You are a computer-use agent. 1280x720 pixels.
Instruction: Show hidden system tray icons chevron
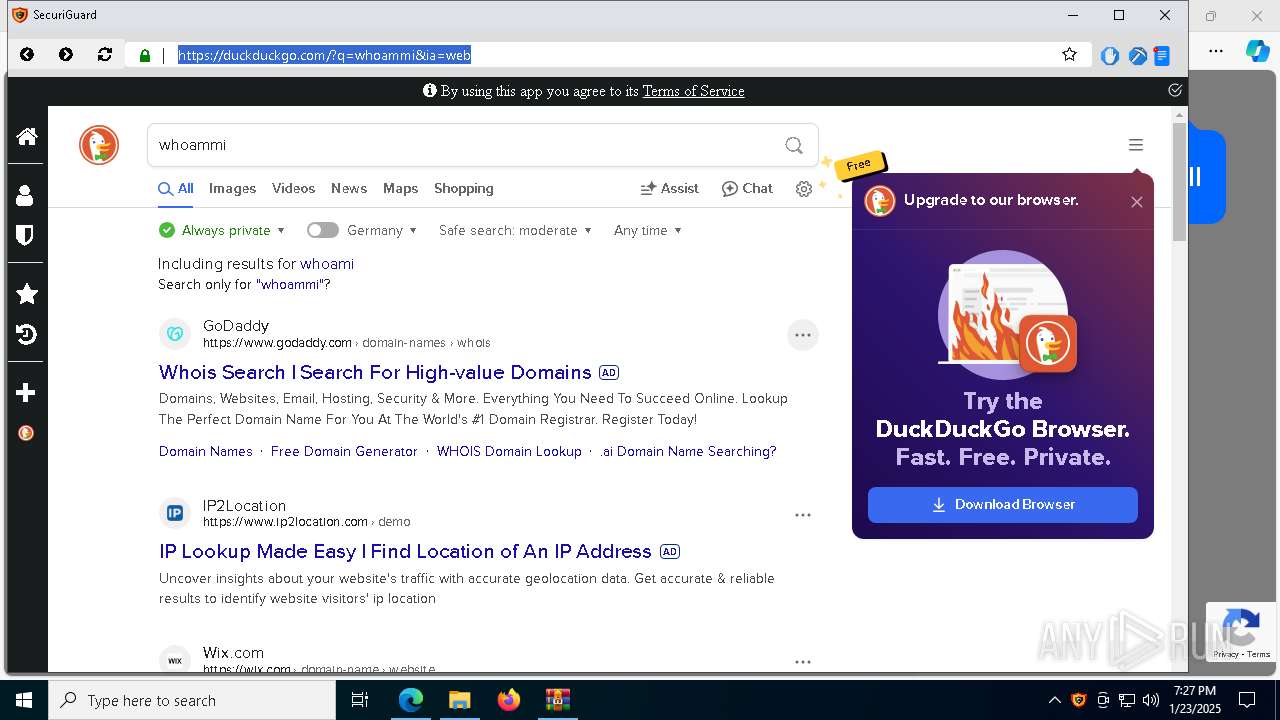click(x=1054, y=700)
